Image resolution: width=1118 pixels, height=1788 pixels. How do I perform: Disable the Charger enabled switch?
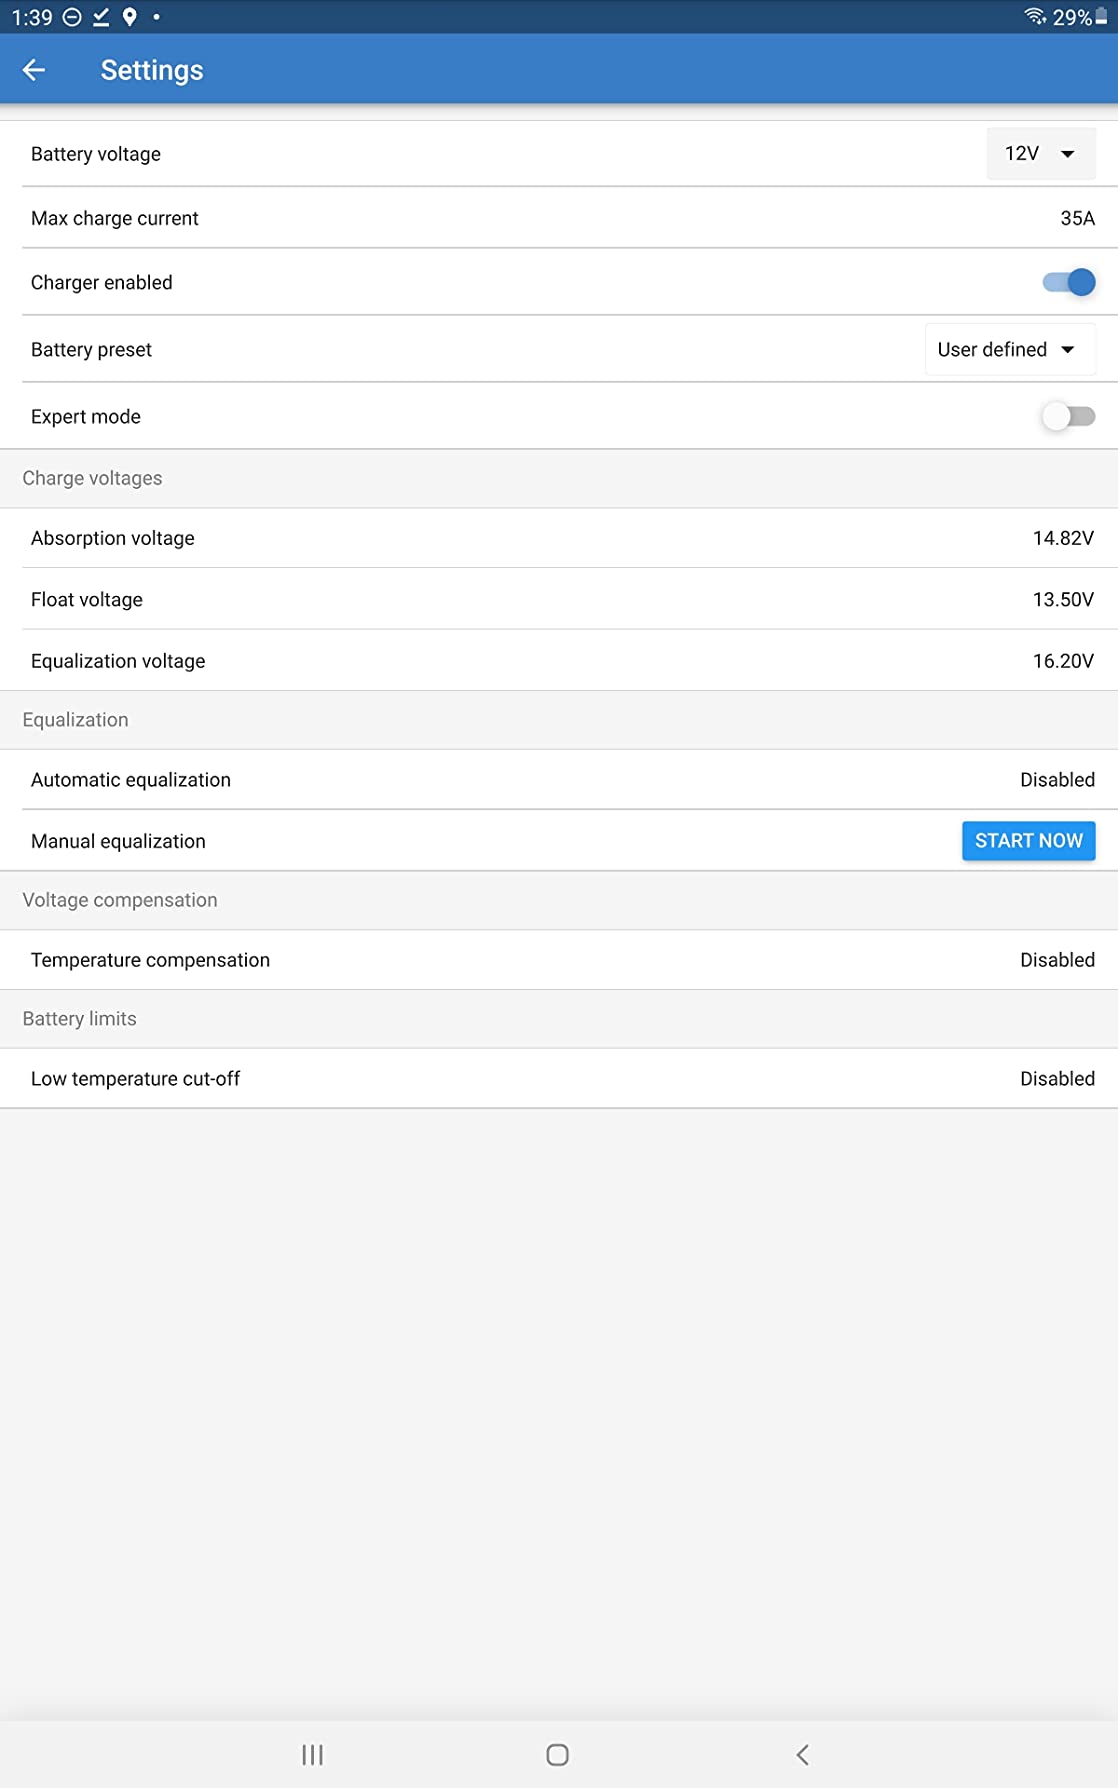tap(1068, 283)
